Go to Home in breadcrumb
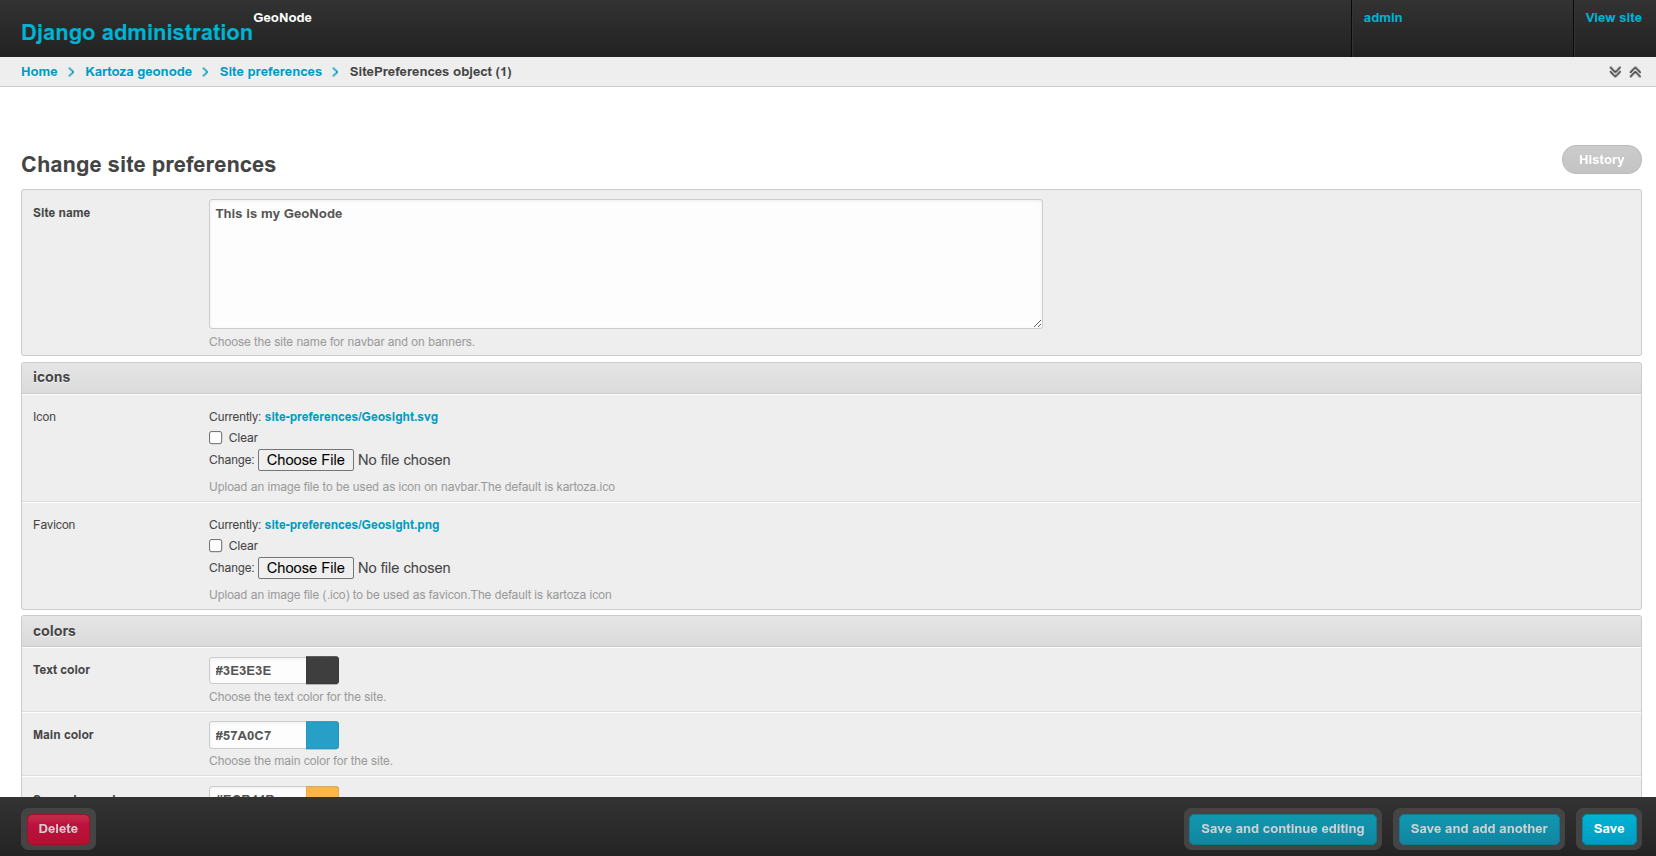The image size is (1656, 856). pyautogui.click(x=39, y=72)
